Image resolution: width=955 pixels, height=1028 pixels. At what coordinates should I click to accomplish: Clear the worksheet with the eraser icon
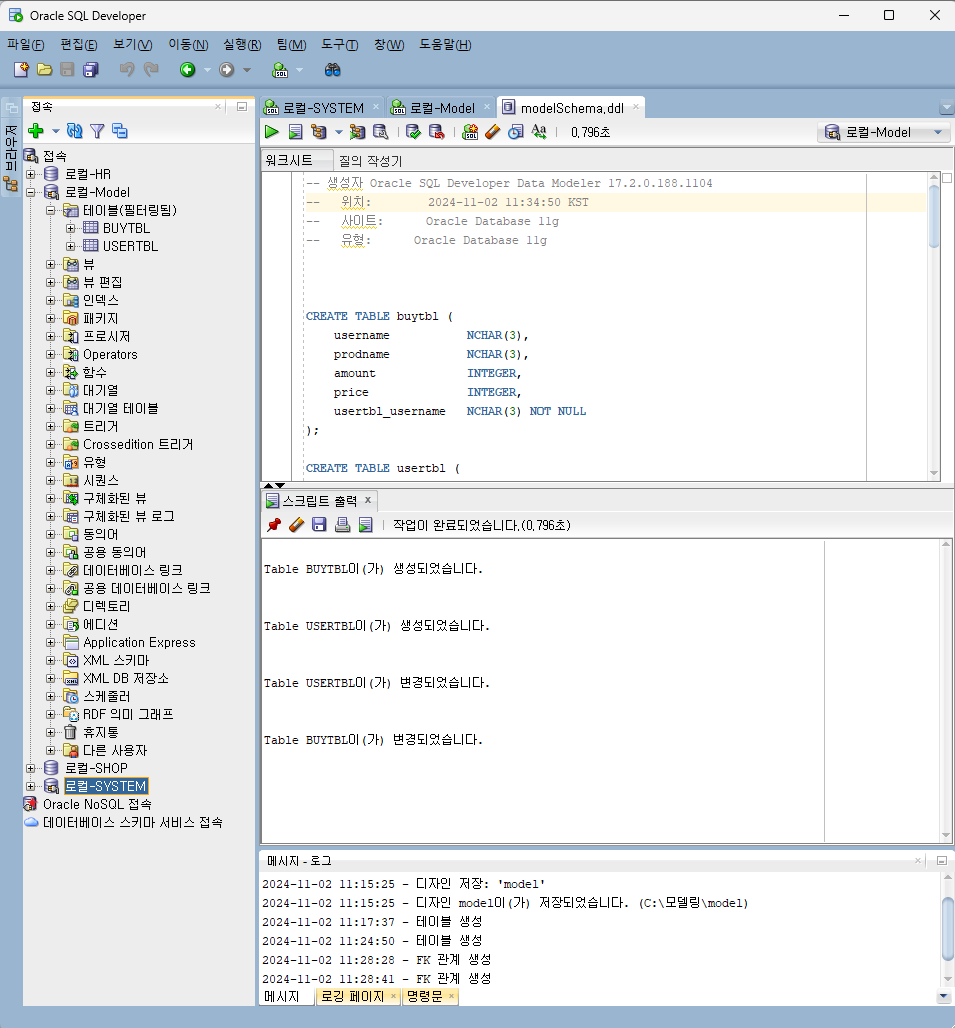tap(493, 132)
